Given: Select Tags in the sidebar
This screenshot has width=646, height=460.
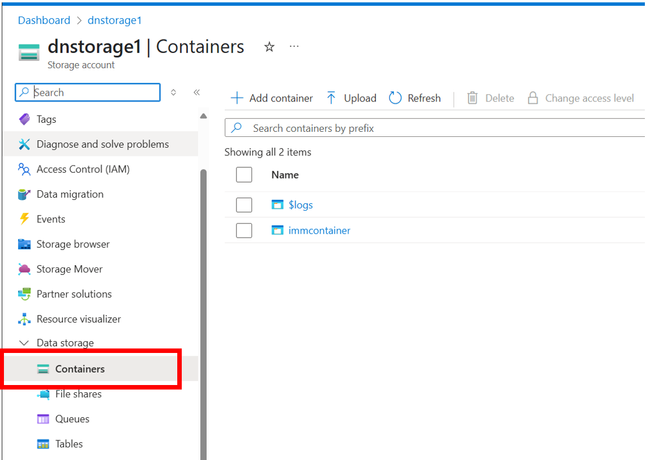Looking at the screenshot, I should tap(101, 119).
